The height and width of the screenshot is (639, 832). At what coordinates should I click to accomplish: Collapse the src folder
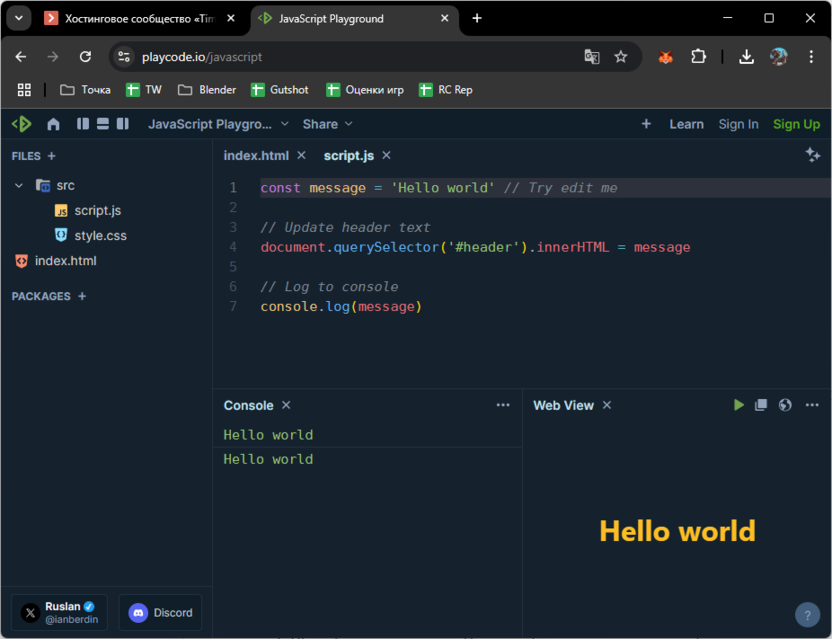(19, 186)
